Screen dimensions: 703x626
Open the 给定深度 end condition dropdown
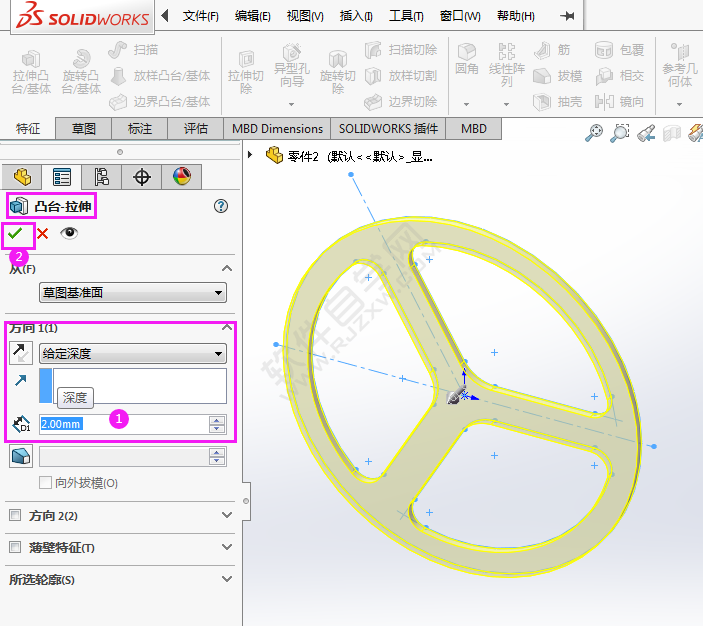[133, 353]
